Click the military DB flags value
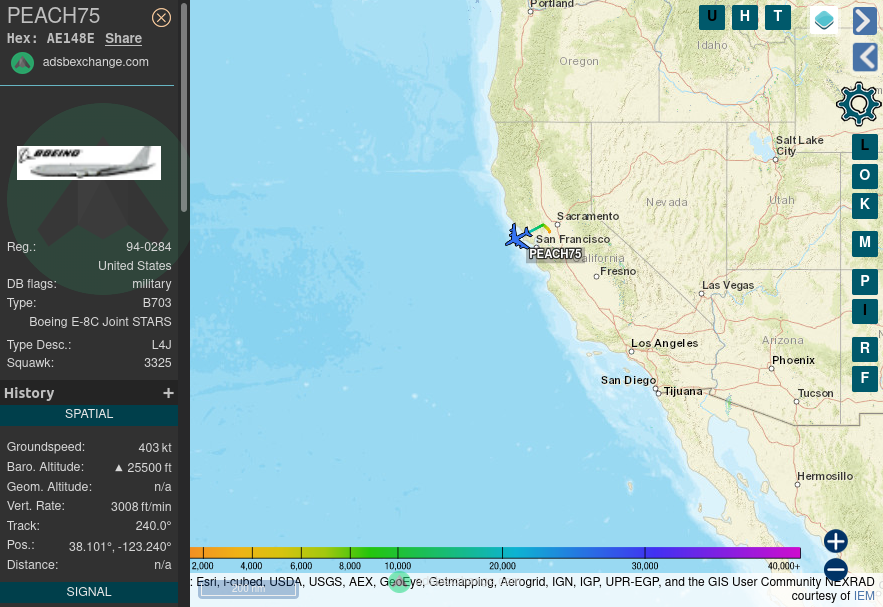883x607 pixels. click(x=151, y=284)
